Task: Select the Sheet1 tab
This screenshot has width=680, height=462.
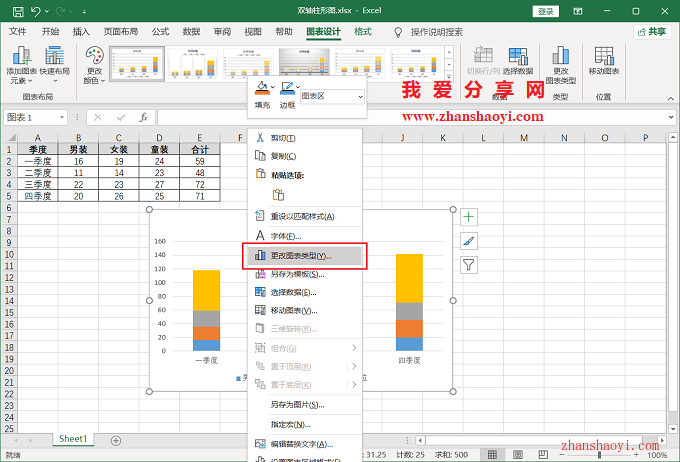Action: tap(73, 439)
